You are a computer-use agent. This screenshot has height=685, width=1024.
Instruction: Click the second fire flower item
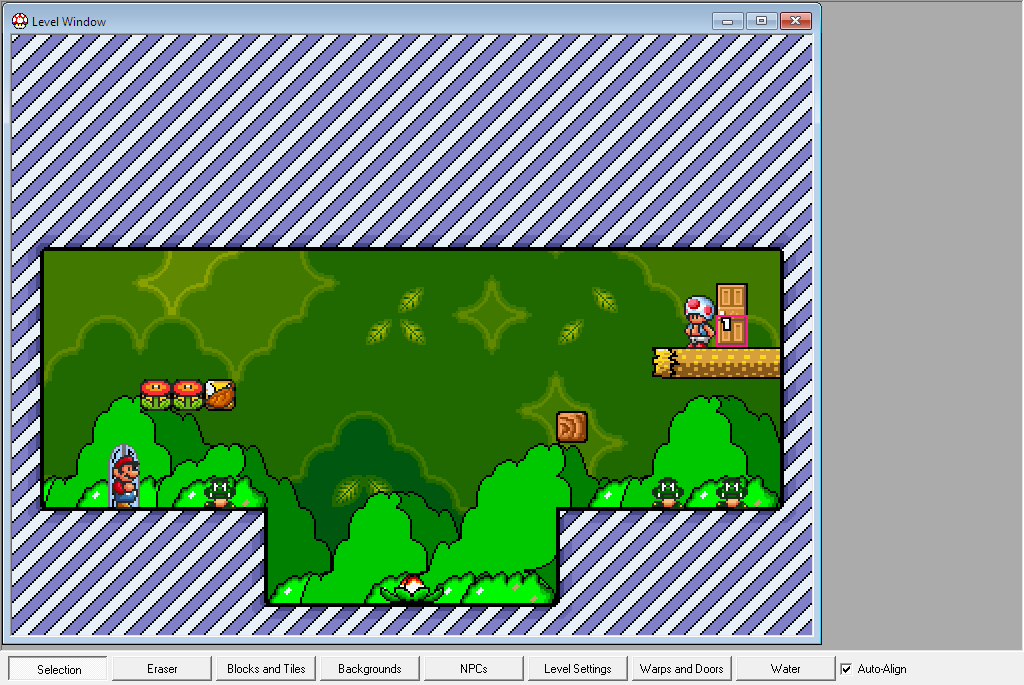(x=188, y=394)
